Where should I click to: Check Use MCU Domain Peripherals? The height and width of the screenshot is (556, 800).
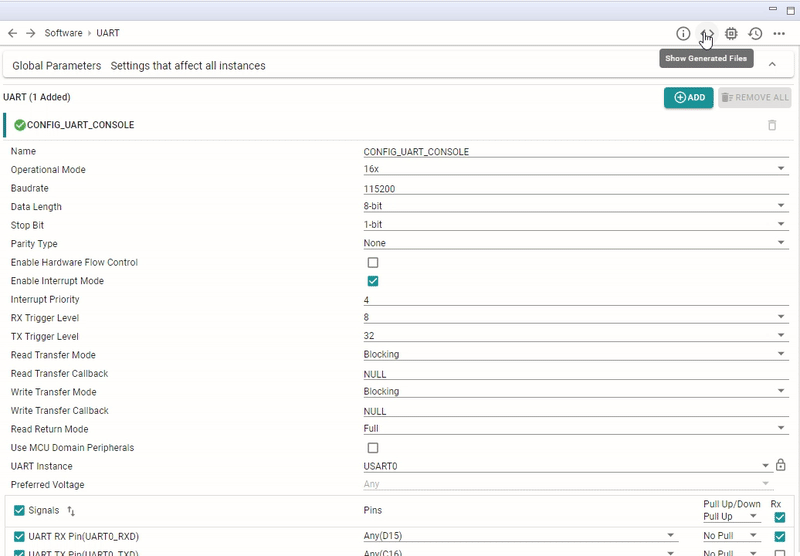(x=373, y=447)
